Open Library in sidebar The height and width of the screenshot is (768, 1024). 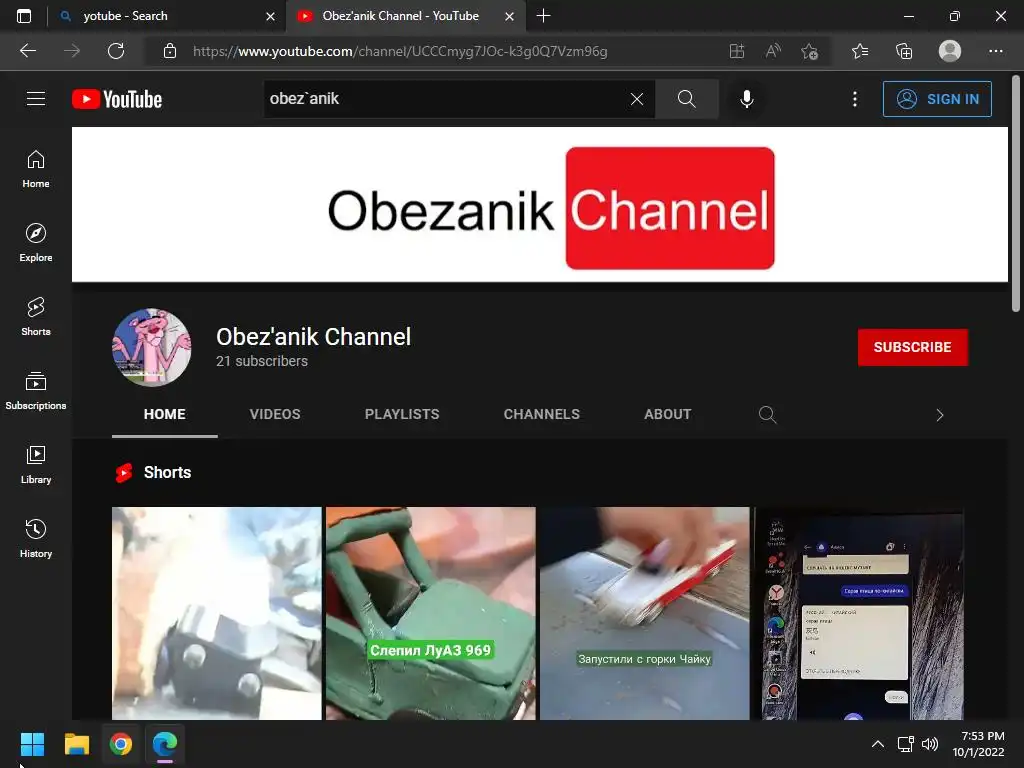36,464
